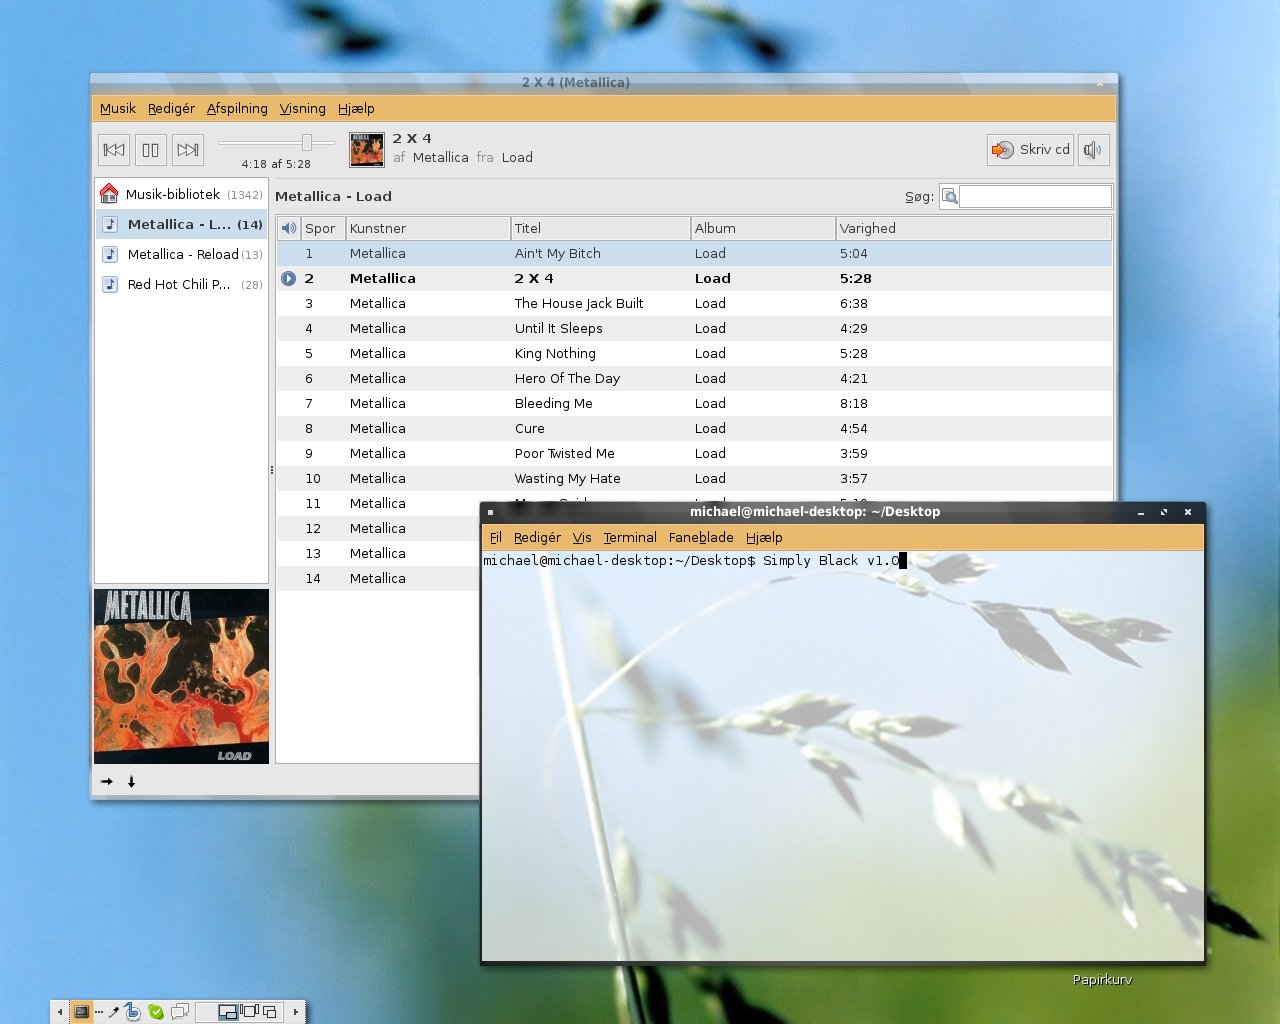
Task: Click the search magnifier icon
Action: pos(950,197)
